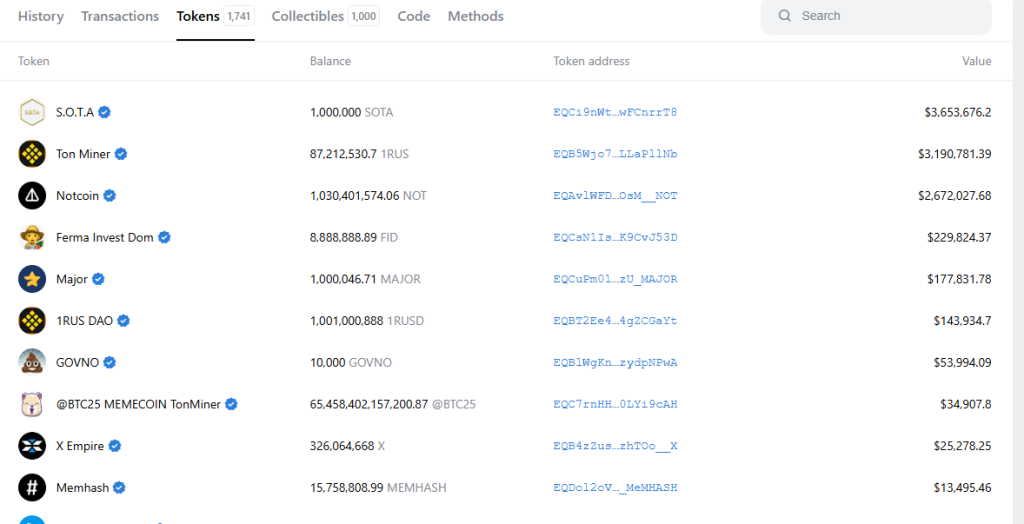Click the Ton Miner token logo
Image resolution: width=1024 pixels, height=524 pixels.
[x=32, y=154]
